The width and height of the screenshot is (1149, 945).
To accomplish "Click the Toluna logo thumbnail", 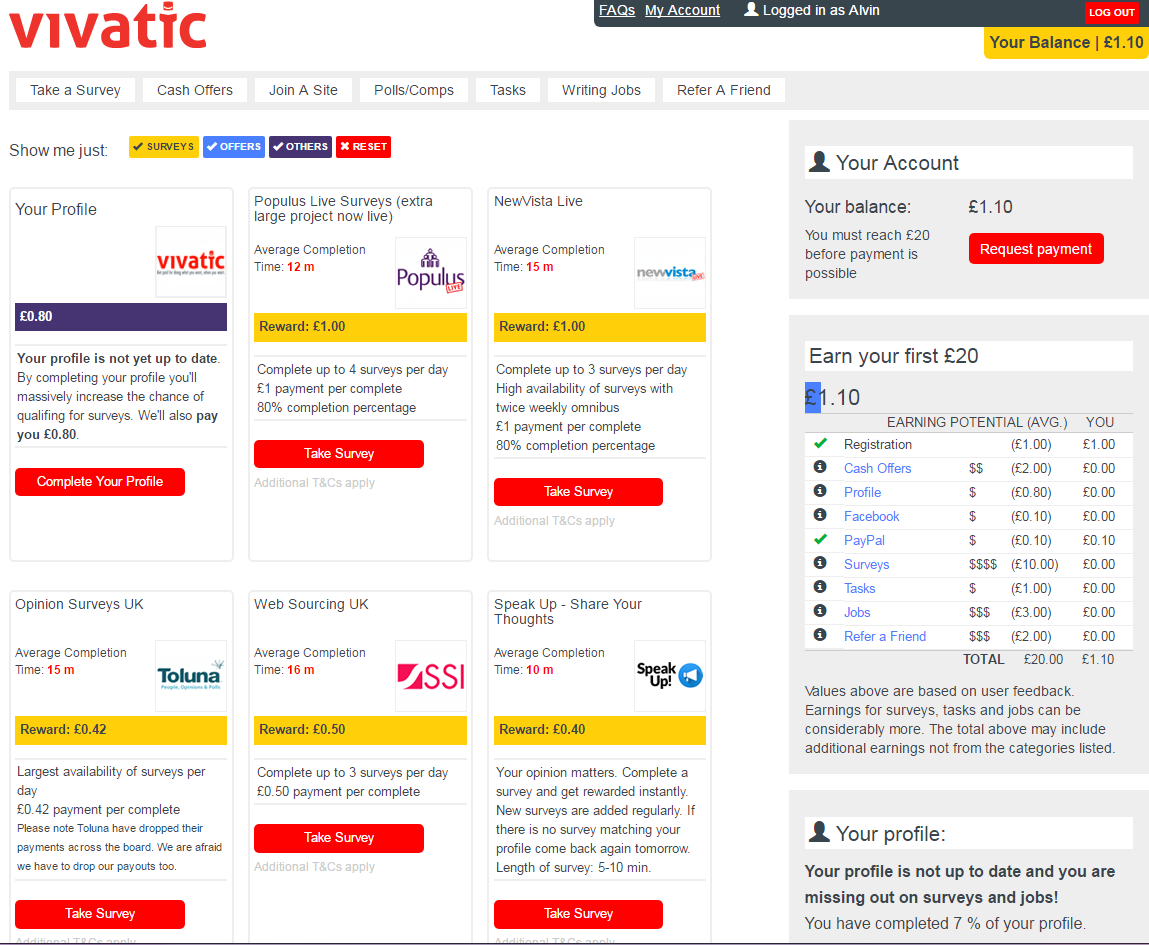I will [x=191, y=675].
